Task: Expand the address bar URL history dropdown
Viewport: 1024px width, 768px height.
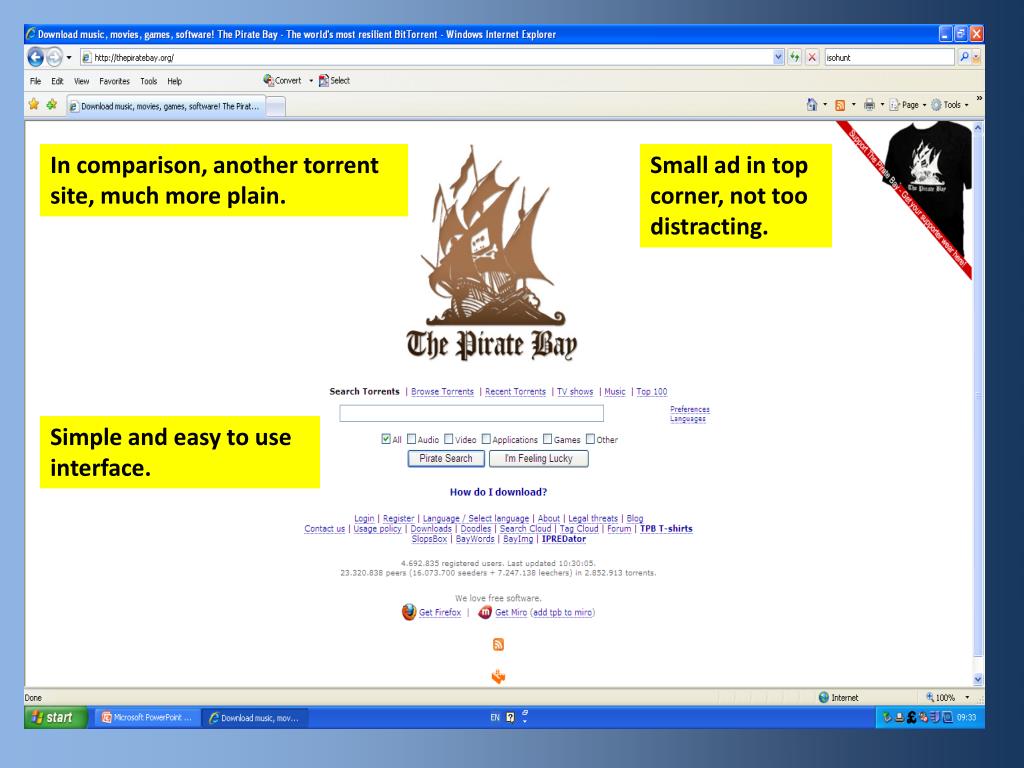Action: coord(778,57)
